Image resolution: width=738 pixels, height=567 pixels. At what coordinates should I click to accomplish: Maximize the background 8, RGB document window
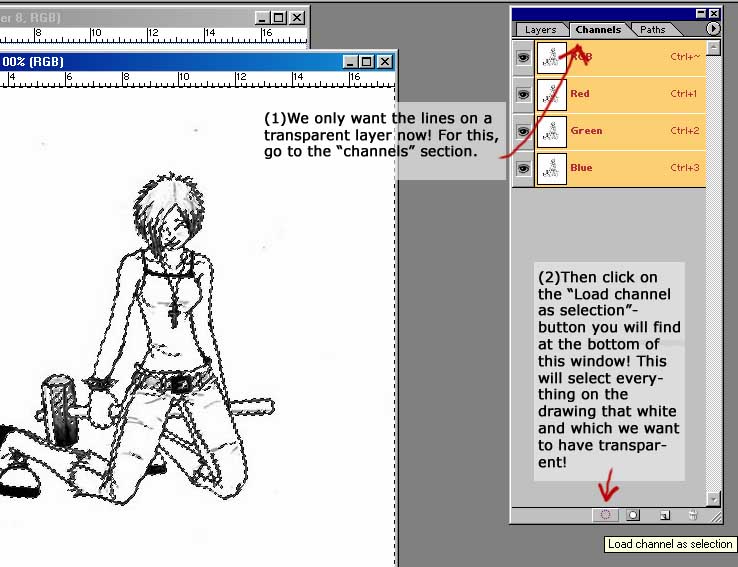279,18
